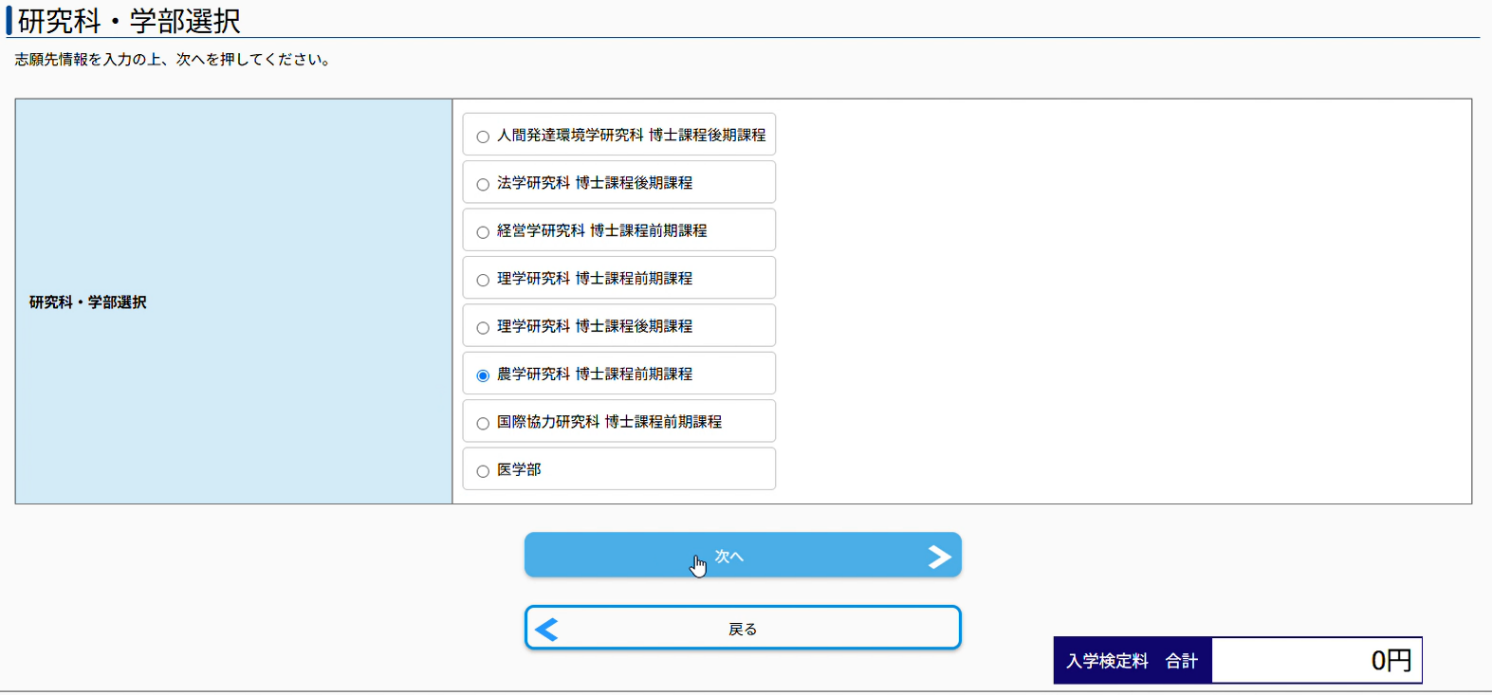This screenshot has width=1492, height=695.
Task: Choose 法学研究科 博士課程後期課程 option
Action: point(483,184)
